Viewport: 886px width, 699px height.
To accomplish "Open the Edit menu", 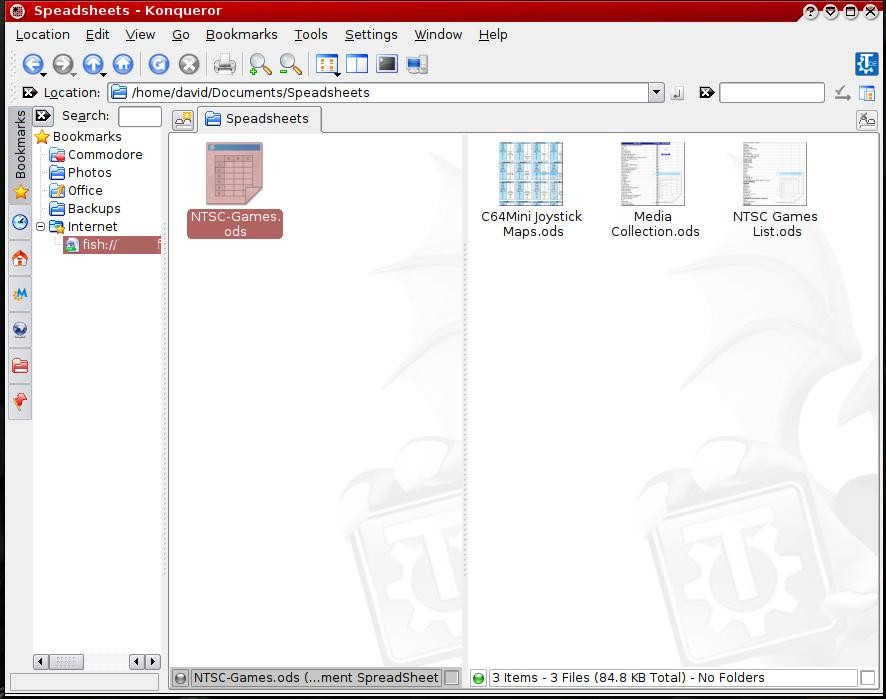I will 97,34.
